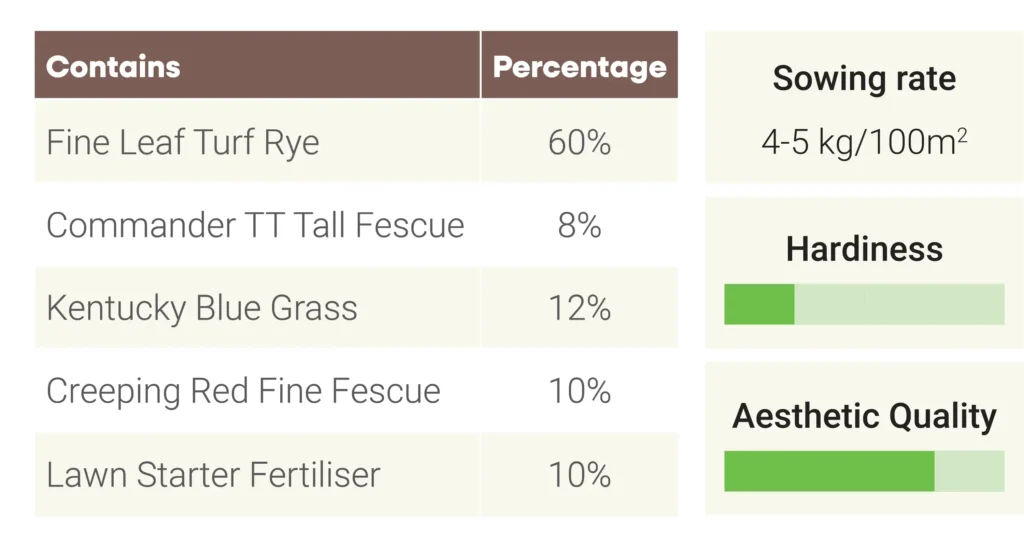
Task: Select Creeping Red Fine Fescue entry
Action: coord(243,391)
